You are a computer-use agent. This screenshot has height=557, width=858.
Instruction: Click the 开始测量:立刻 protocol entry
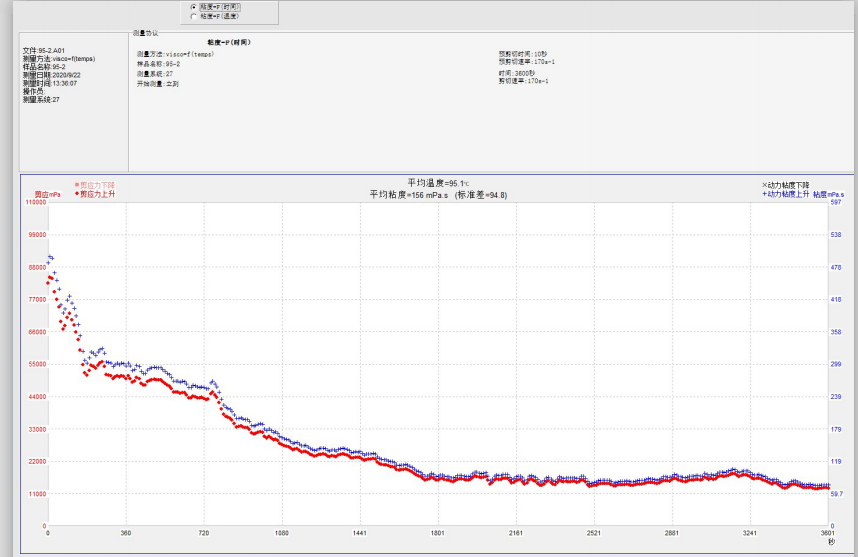coord(157,84)
